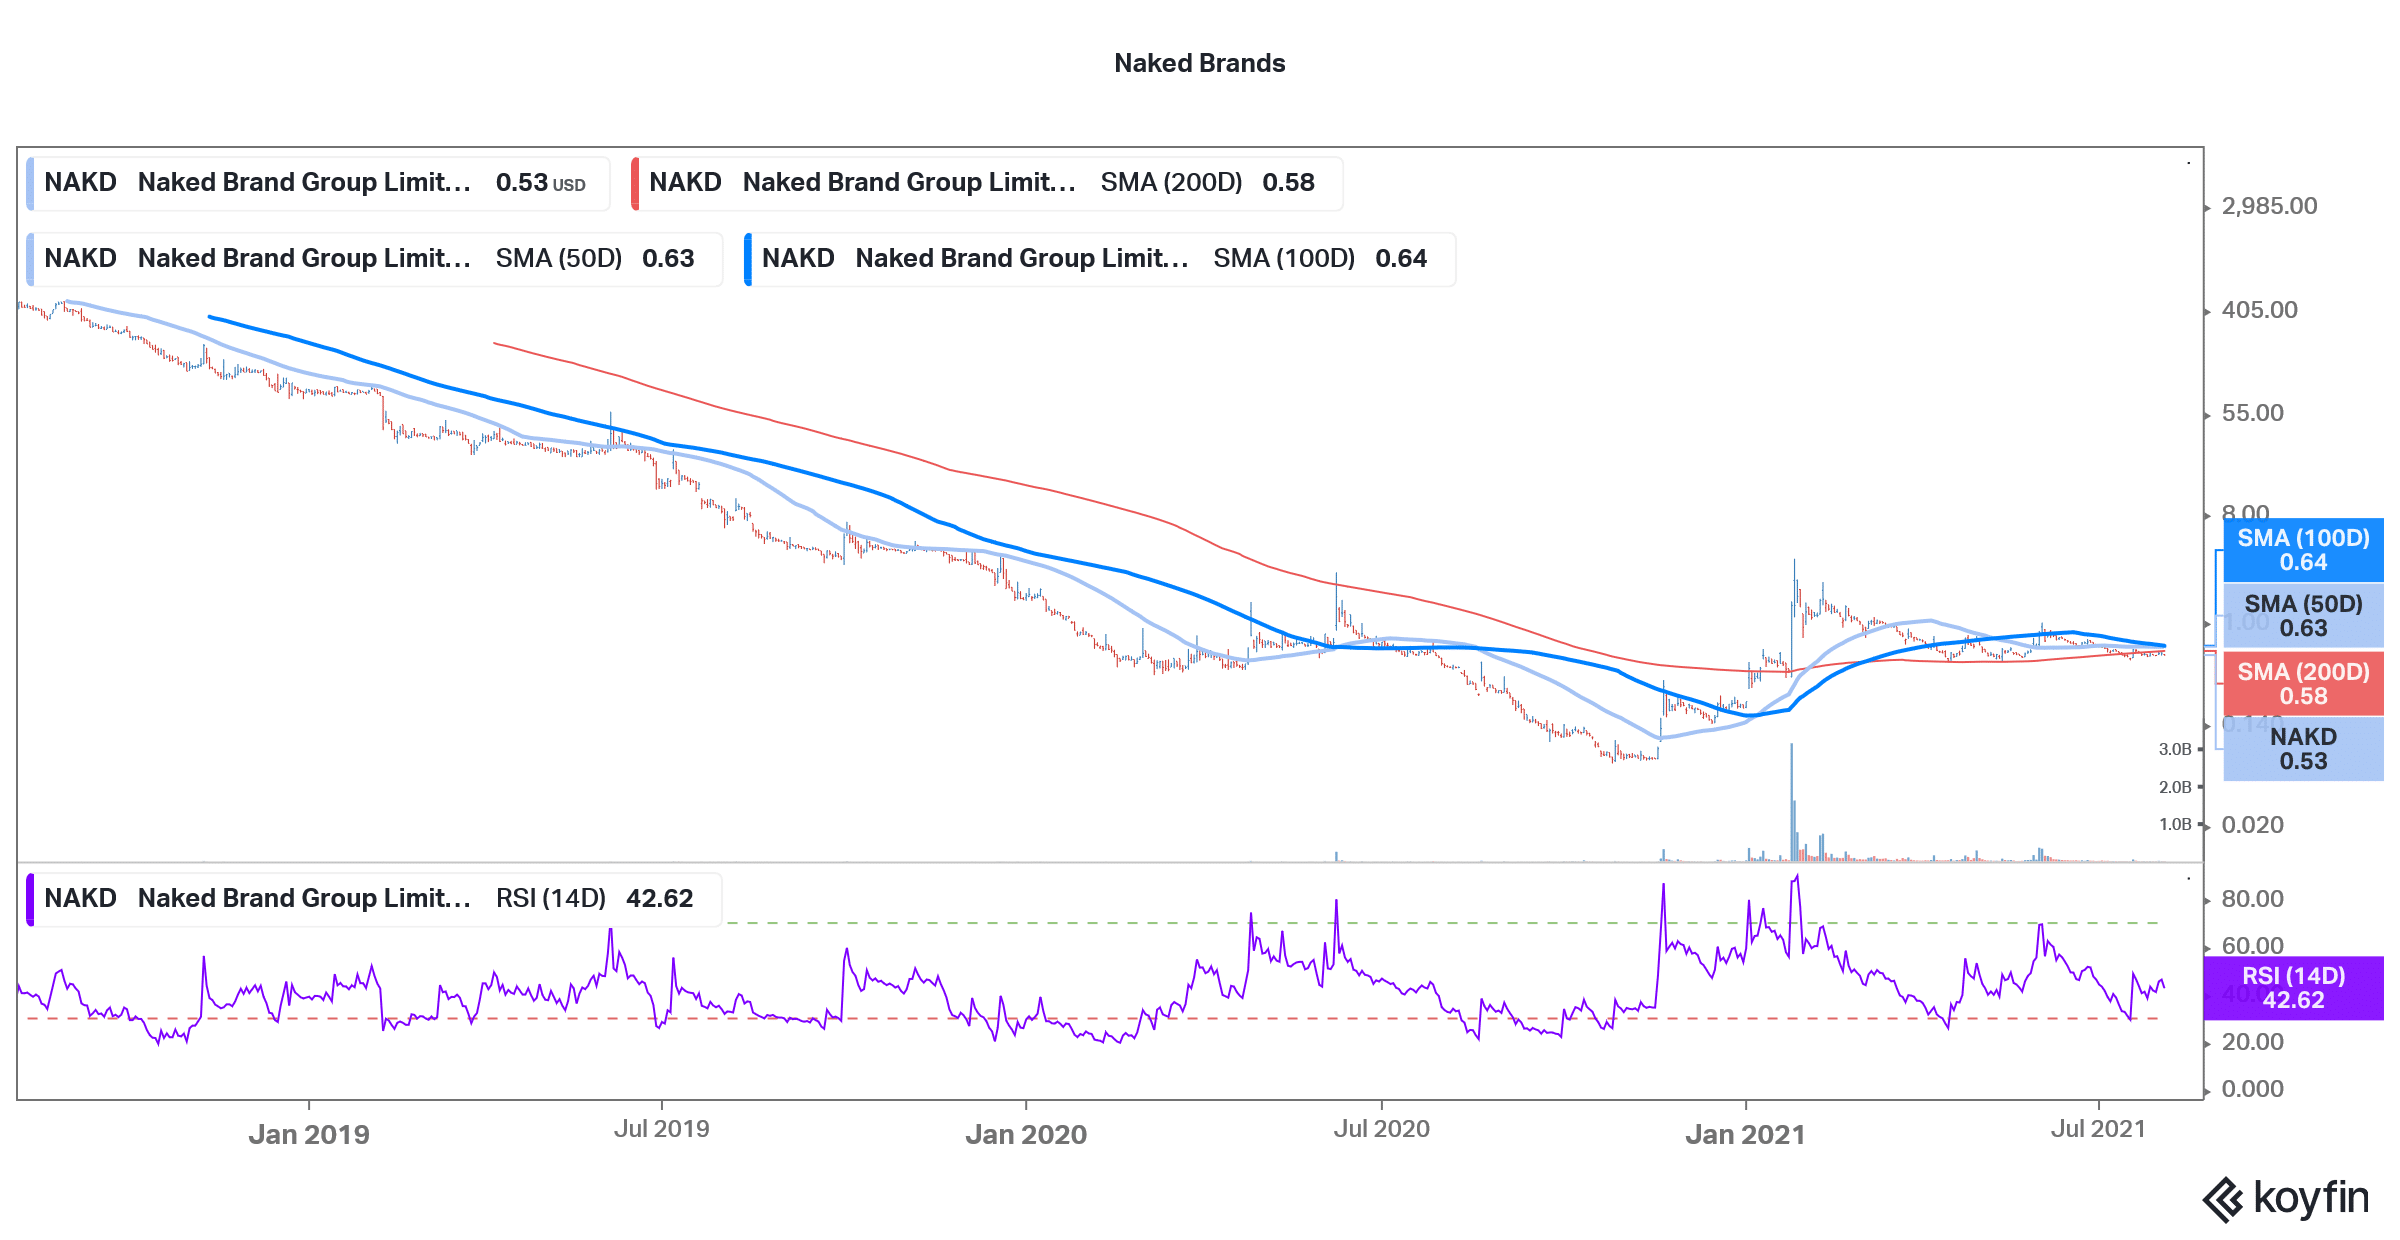This screenshot has height=1240, width=2400.
Task: Click the Jul 2021 date axis label
Action: 2098,1129
